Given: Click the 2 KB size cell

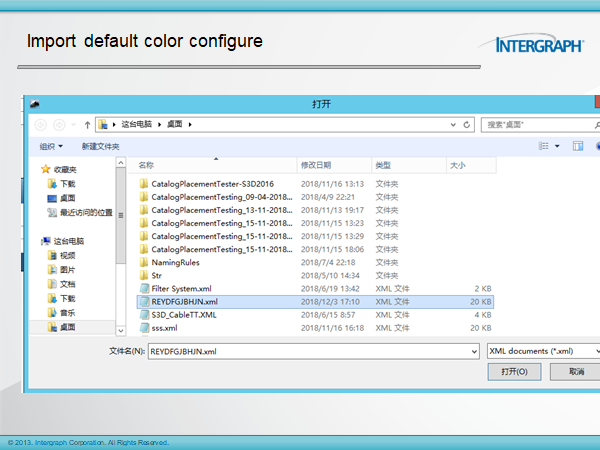Looking at the screenshot, I should tap(483, 289).
